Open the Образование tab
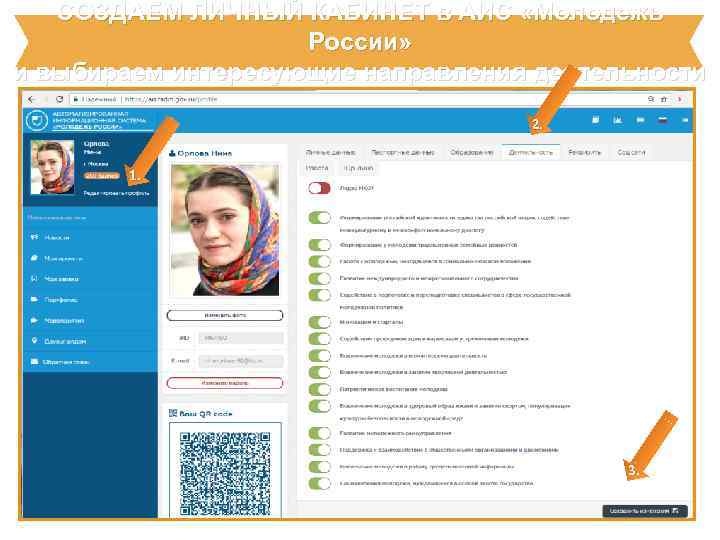720x540 pixels. 472,152
